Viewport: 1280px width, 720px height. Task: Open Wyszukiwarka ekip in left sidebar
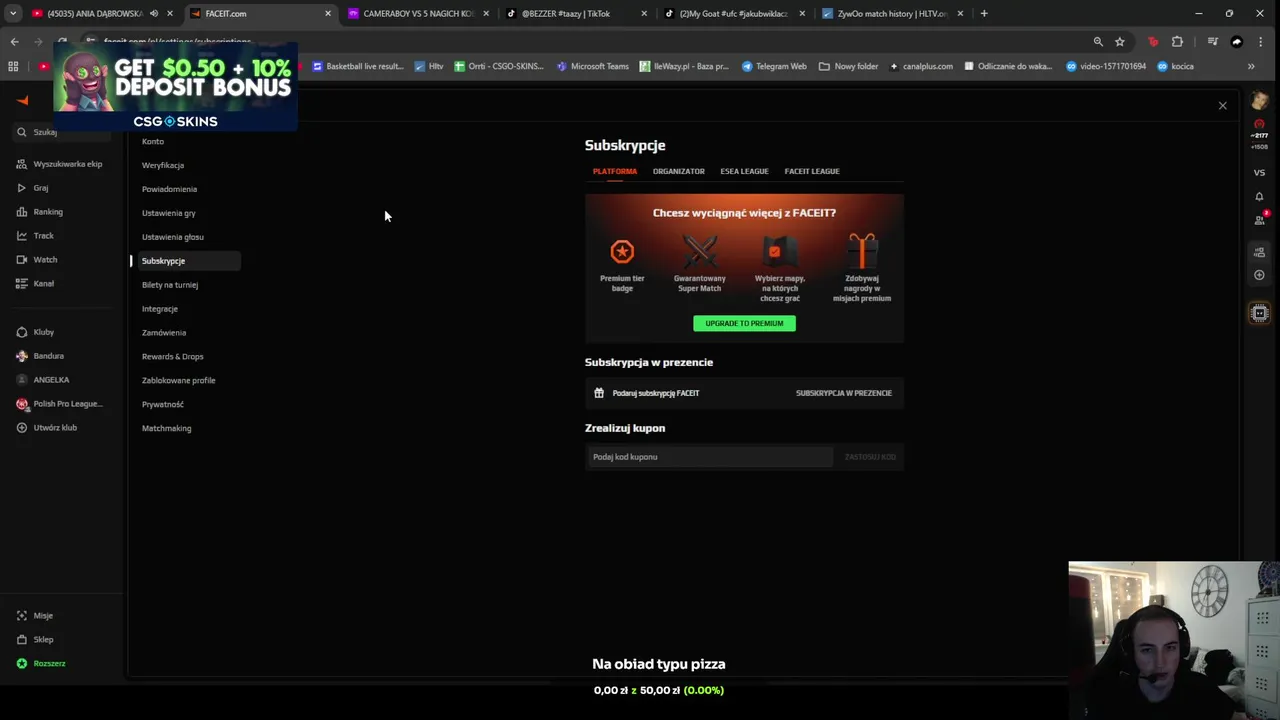[60, 164]
